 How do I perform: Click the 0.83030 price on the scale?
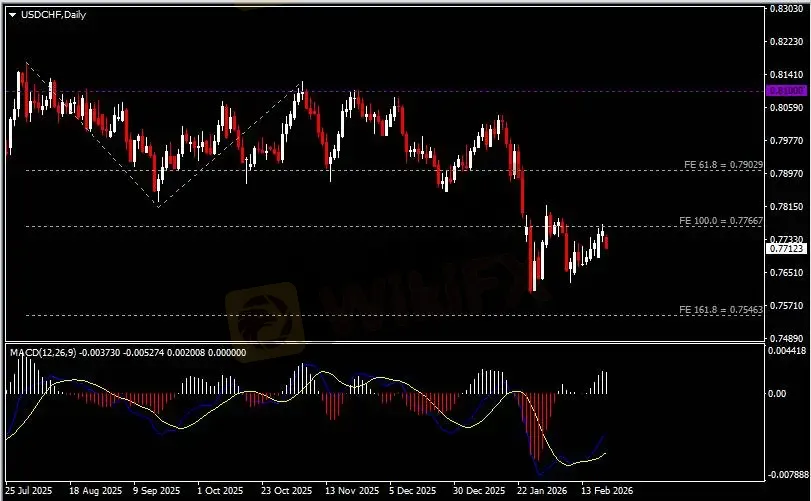[788, 9]
